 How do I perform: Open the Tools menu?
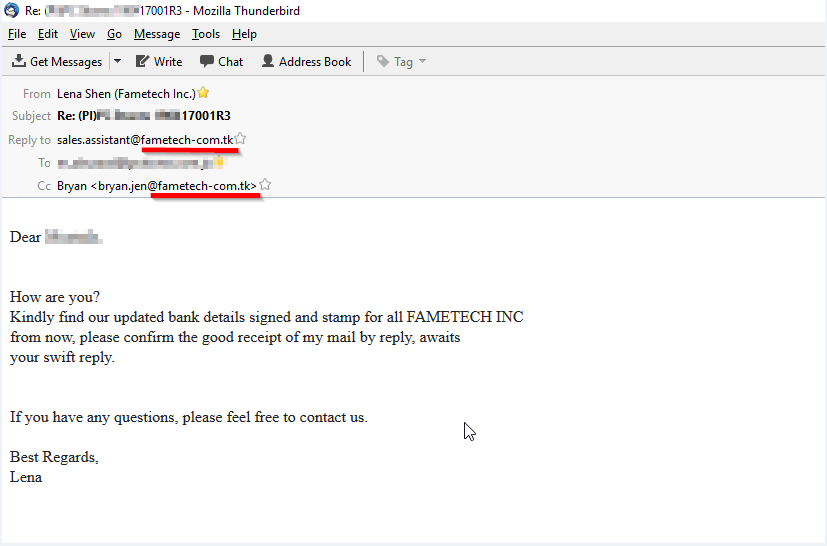206,34
